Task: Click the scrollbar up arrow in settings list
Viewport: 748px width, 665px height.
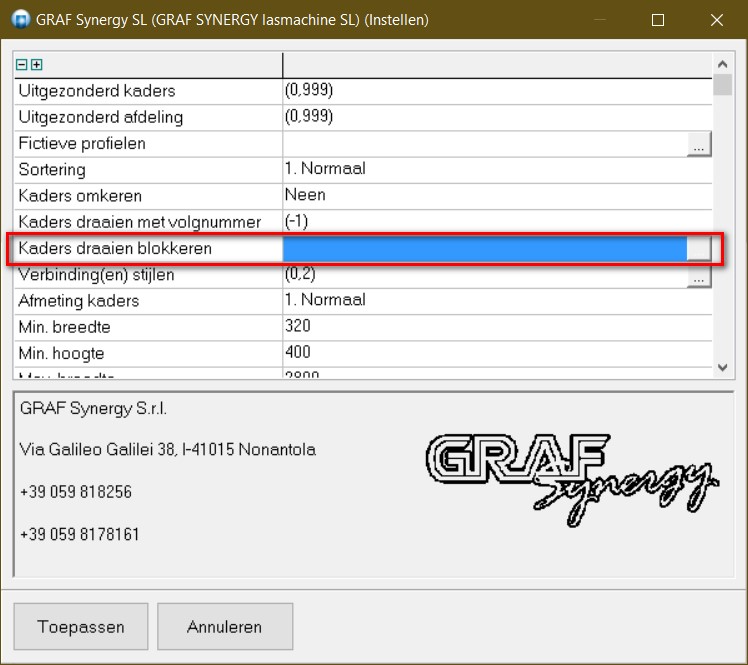Action: click(723, 64)
